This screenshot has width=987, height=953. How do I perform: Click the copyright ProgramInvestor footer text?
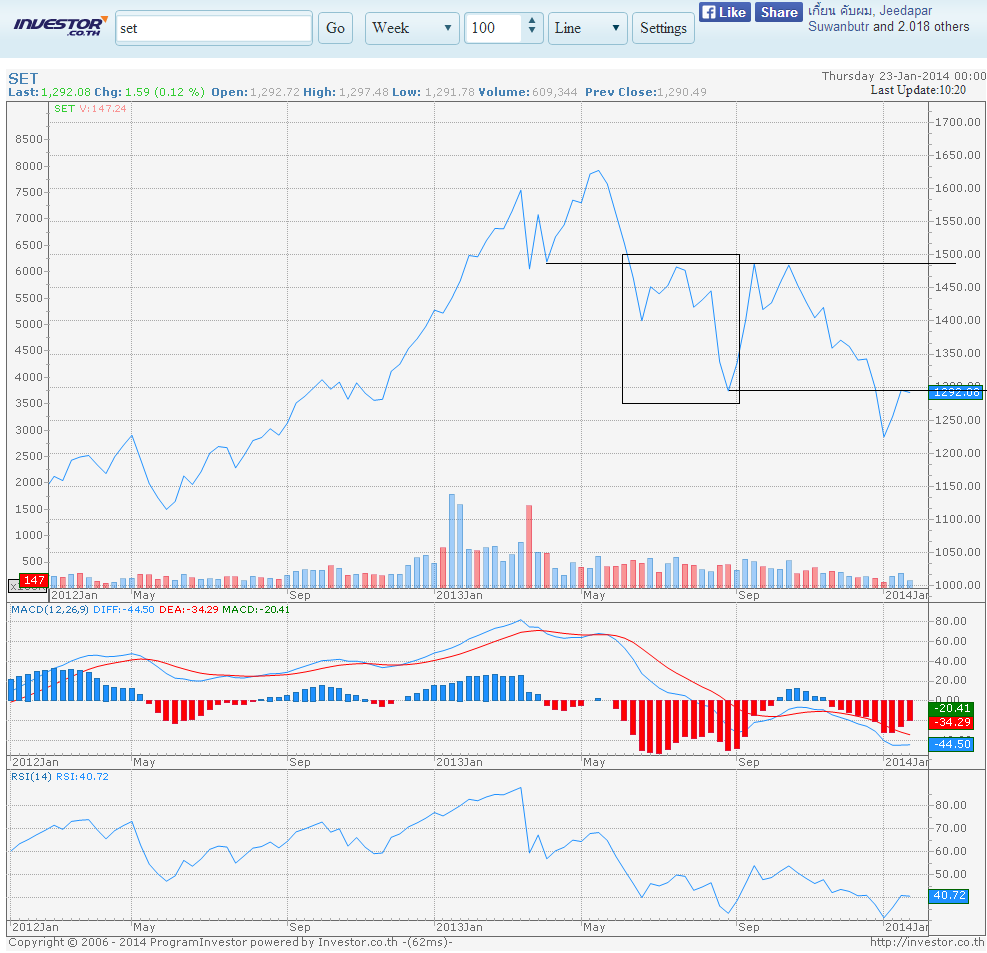[x=230, y=942]
